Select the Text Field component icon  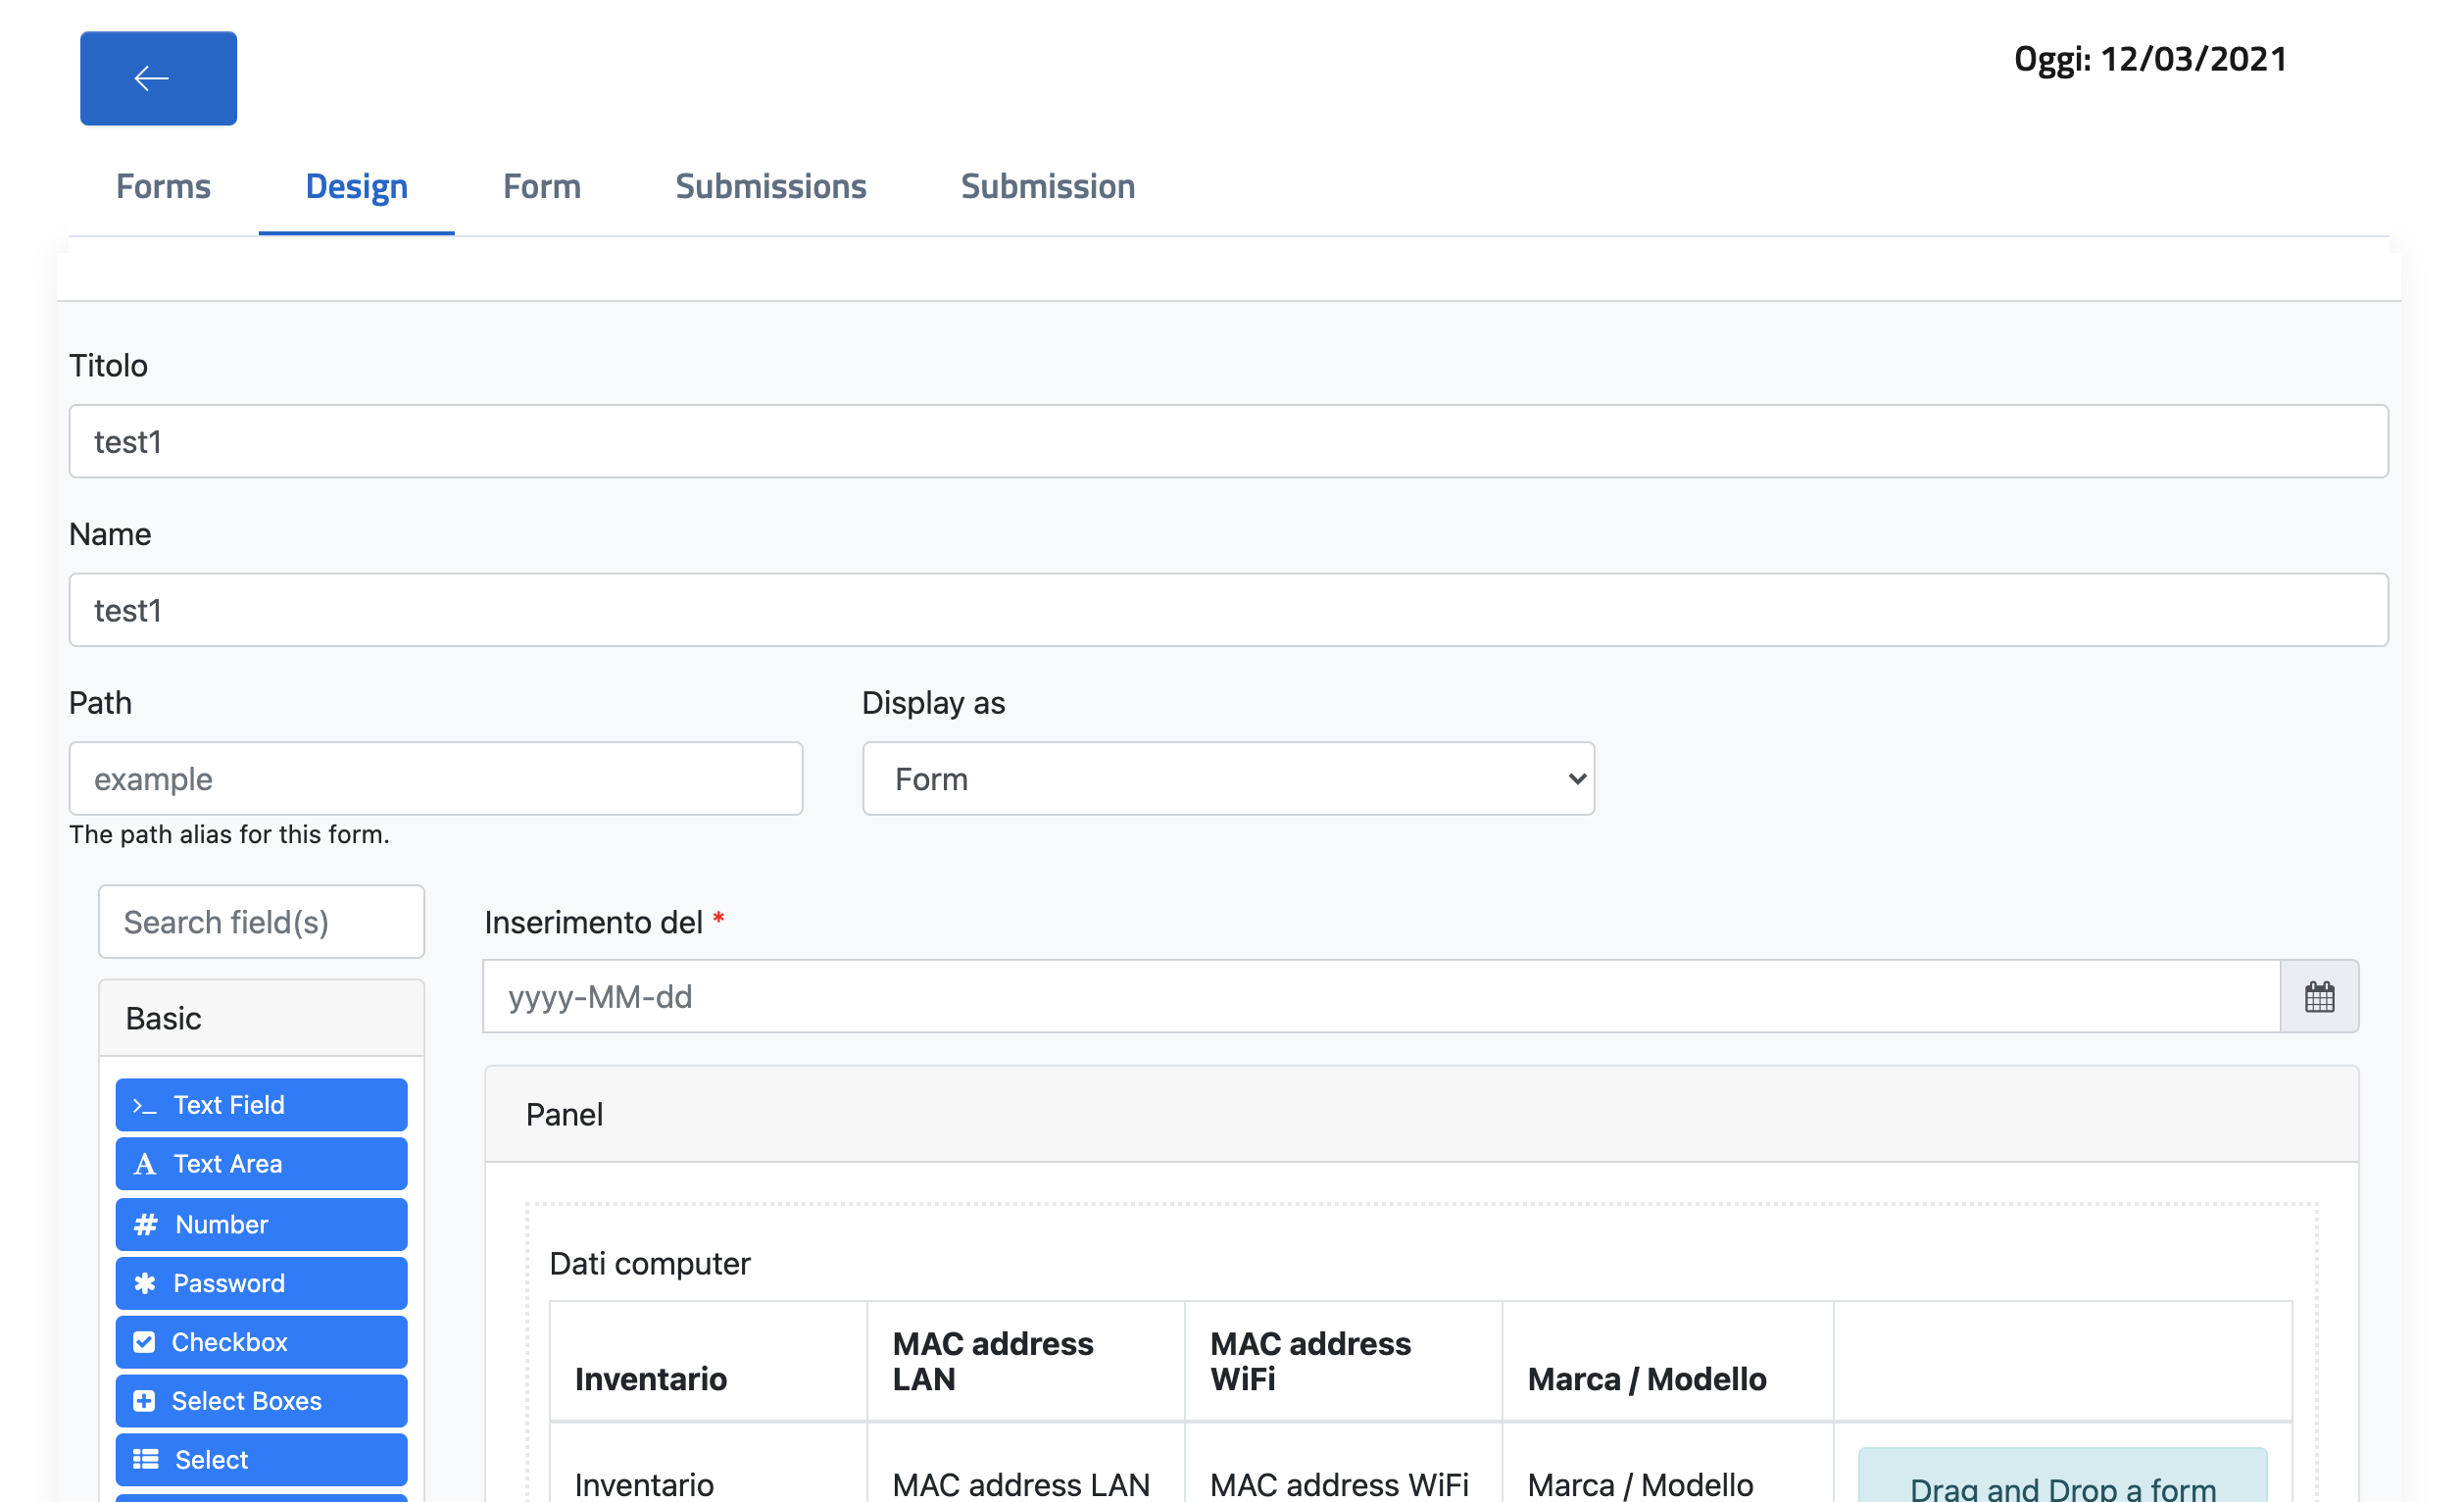146,1105
